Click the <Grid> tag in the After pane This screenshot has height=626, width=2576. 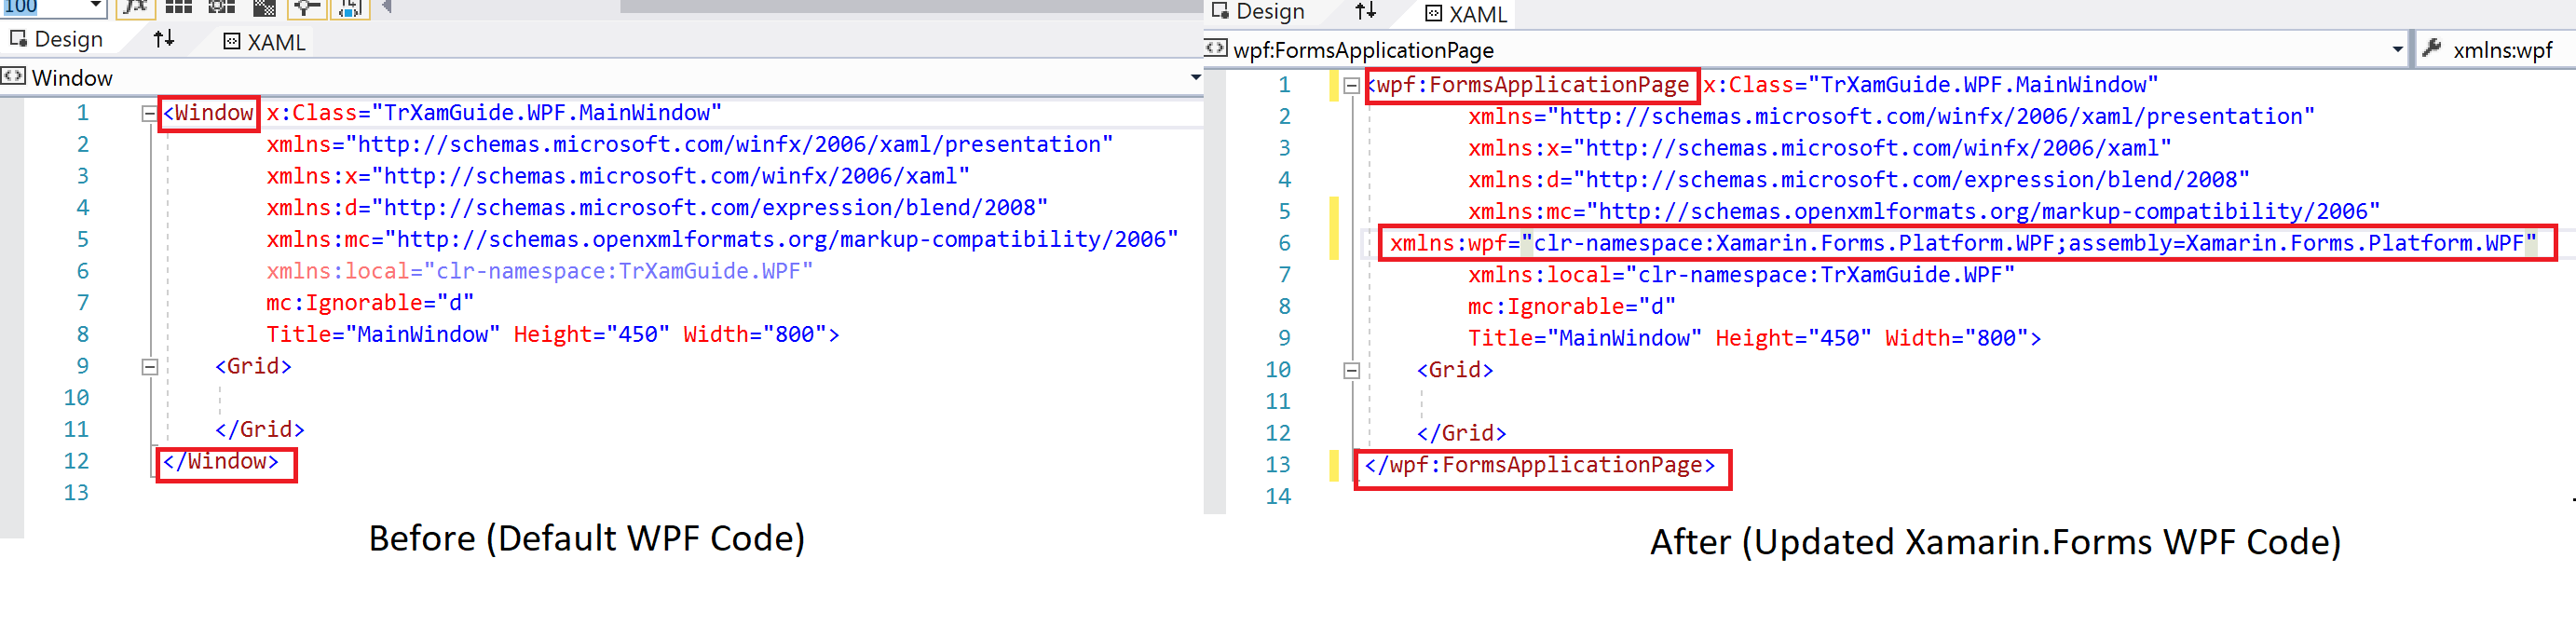[x=1455, y=370]
